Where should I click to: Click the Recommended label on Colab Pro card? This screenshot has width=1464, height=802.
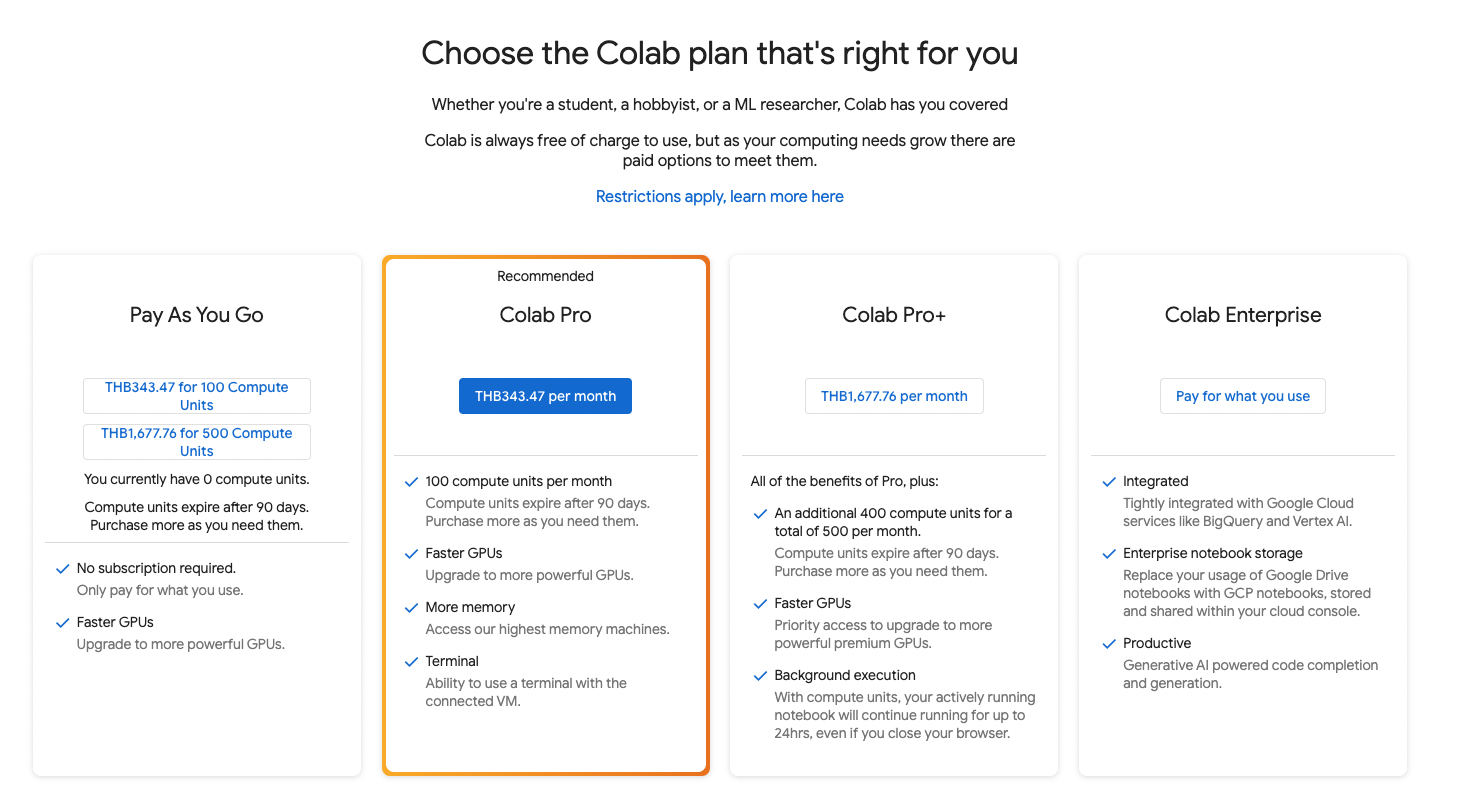(545, 276)
